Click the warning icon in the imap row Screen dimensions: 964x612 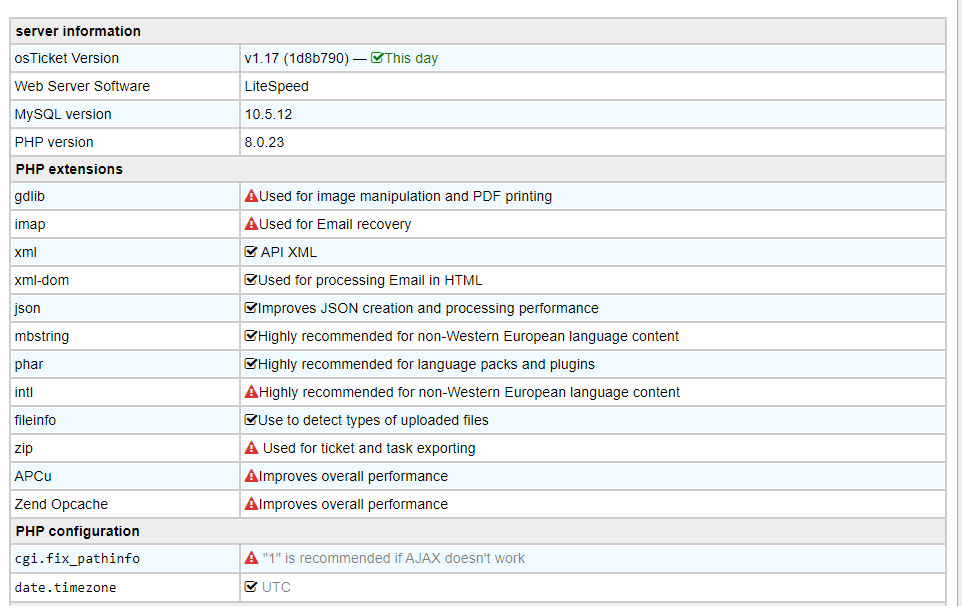251,224
